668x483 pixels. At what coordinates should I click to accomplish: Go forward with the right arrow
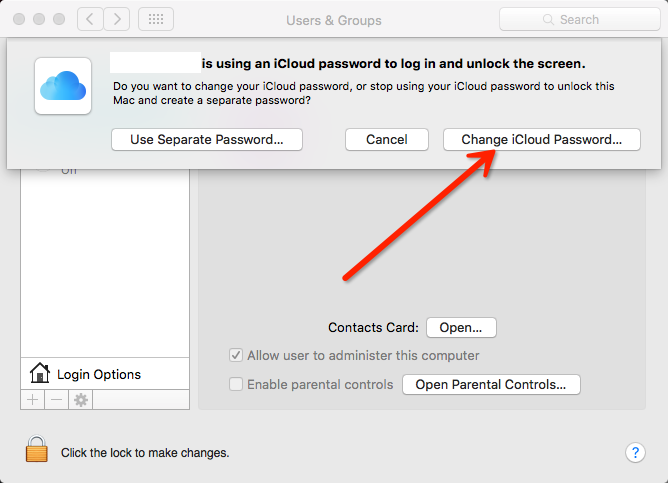tap(118, 19)
